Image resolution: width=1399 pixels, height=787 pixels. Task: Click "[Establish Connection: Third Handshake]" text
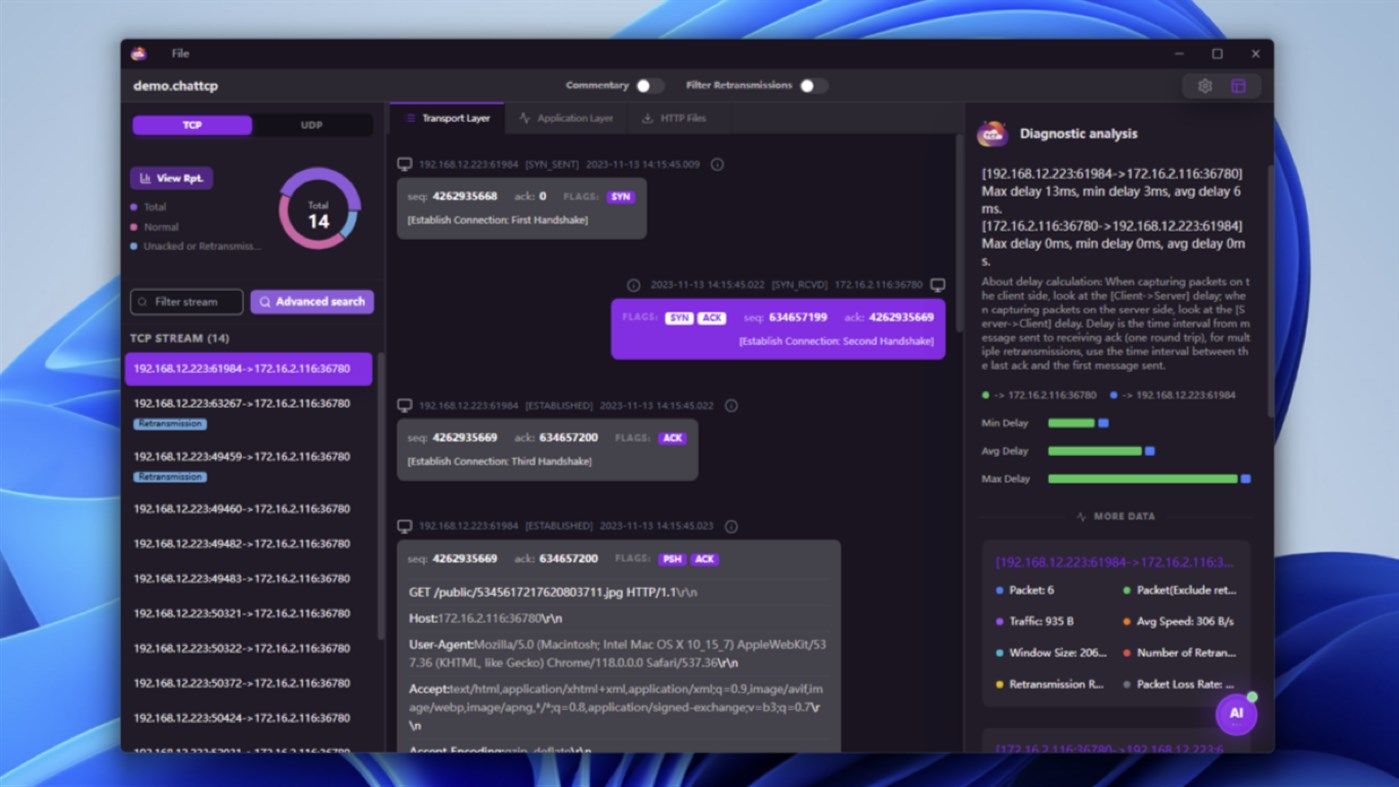click(x=499, y=461)
